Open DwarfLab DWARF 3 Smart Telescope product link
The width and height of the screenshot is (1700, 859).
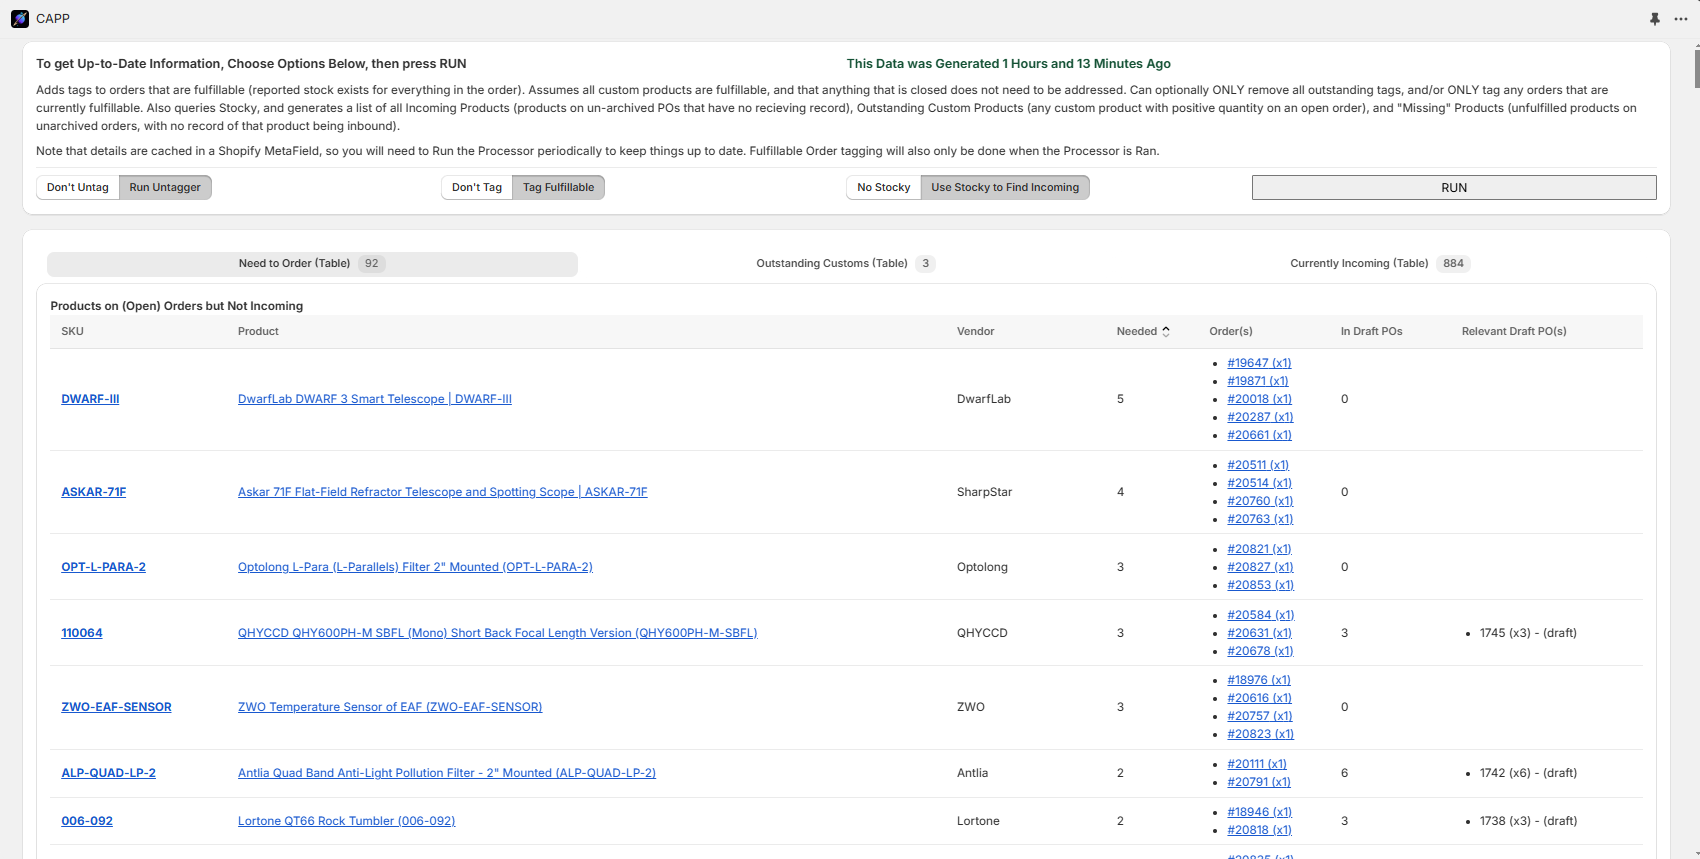pyautogui.click(x=375, y=399)
